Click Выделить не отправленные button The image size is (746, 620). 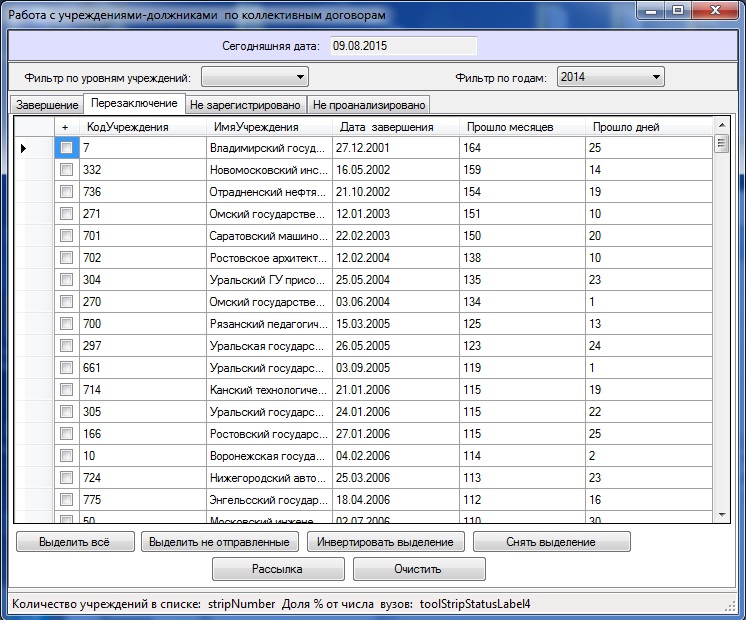pos(220,542)
